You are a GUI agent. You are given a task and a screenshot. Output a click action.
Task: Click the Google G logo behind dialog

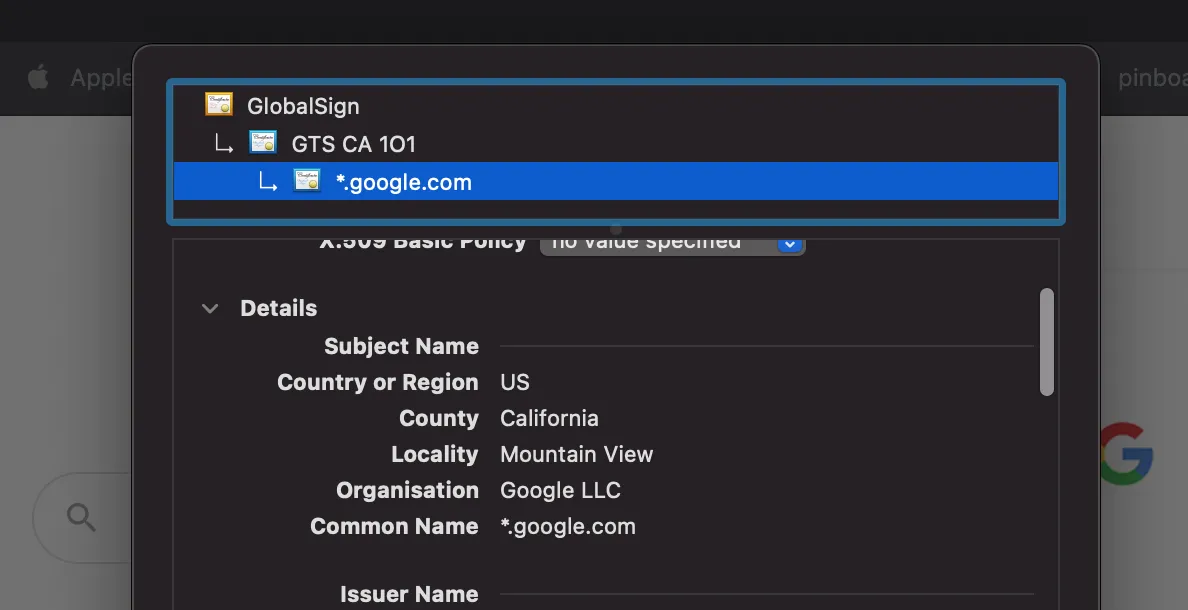tap(1126, 454)
